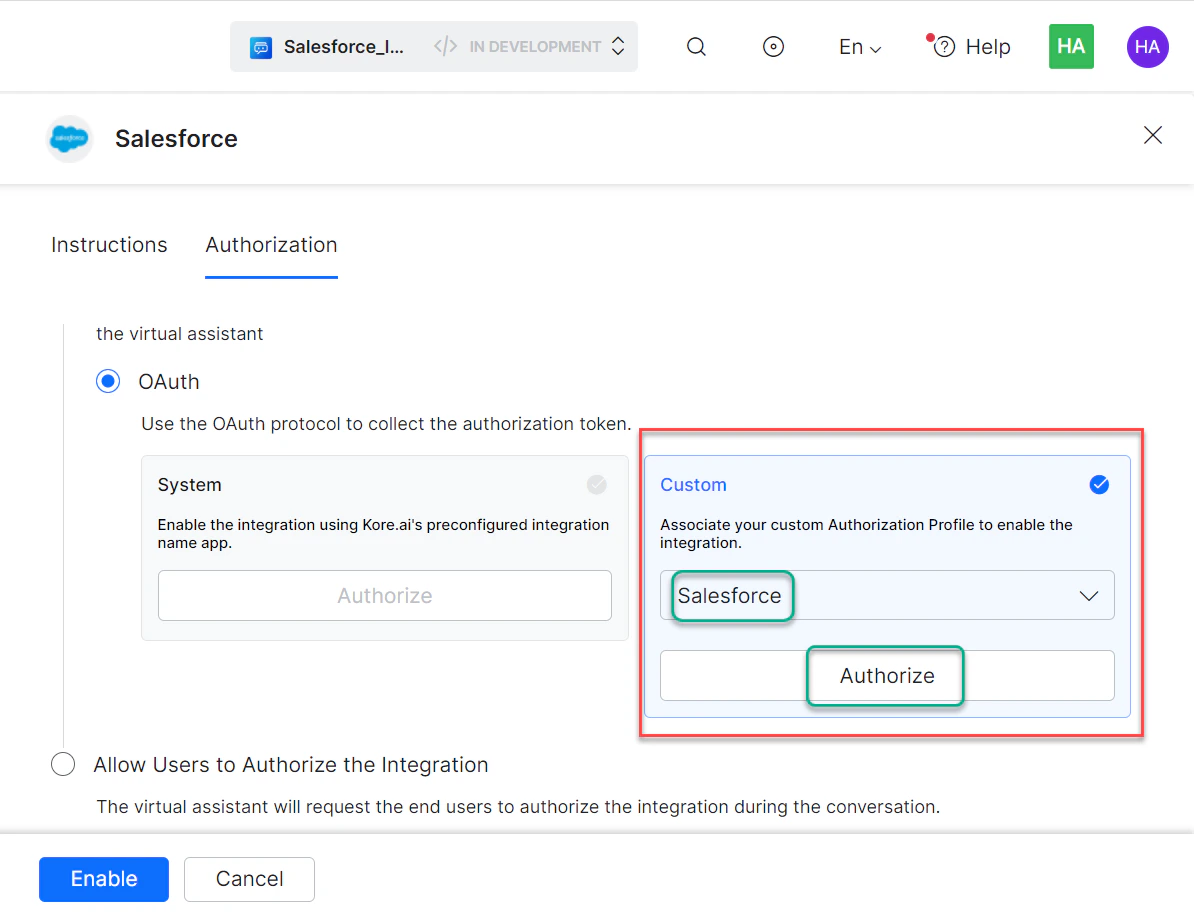Click the blue checkmark on the Custom card
The height and width of the screenshot is (913, 1194).
(x=1099, y=485)
